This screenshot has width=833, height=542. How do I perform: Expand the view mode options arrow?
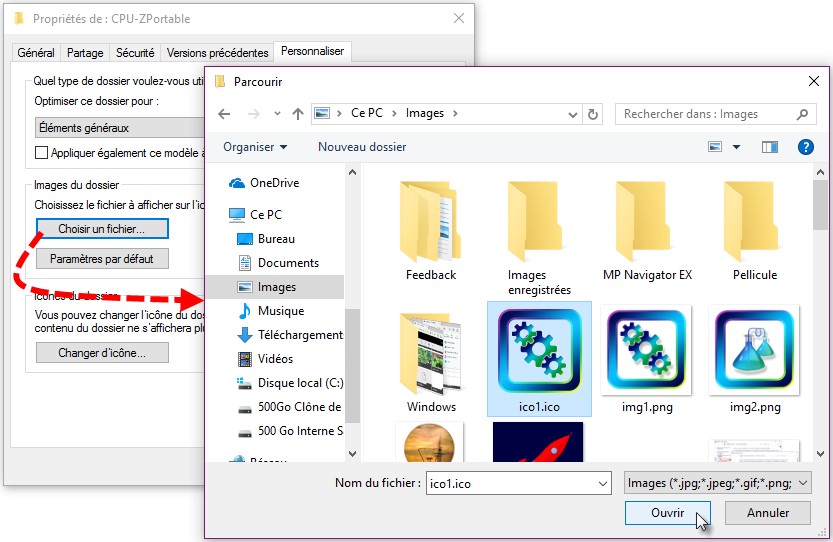[x=737, y=147]
